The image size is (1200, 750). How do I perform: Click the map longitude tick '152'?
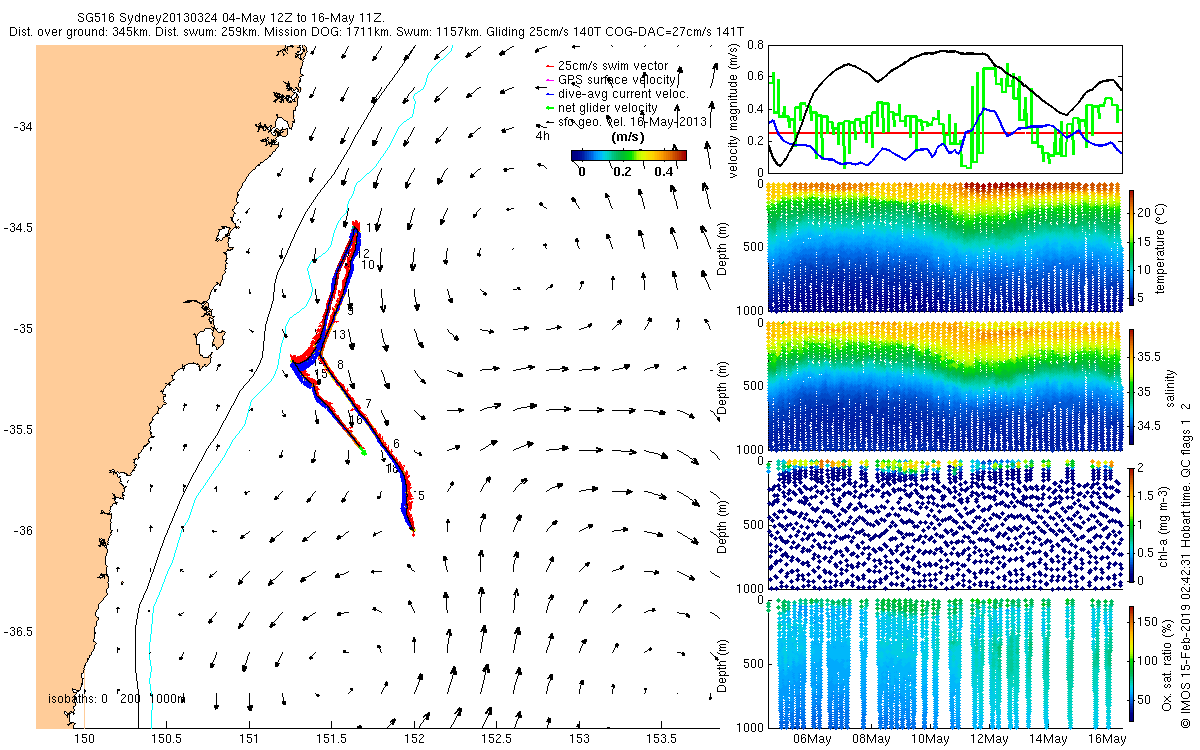[x=414, y=739]
